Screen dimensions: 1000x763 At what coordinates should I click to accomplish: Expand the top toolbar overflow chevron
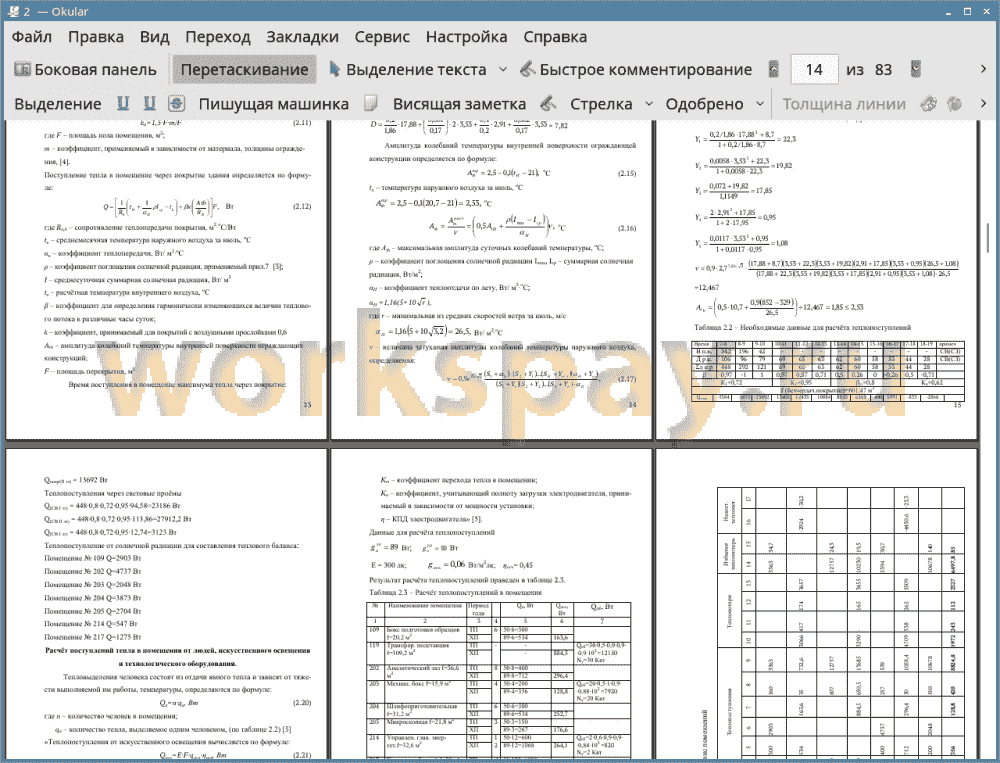(x=983, y=69)
